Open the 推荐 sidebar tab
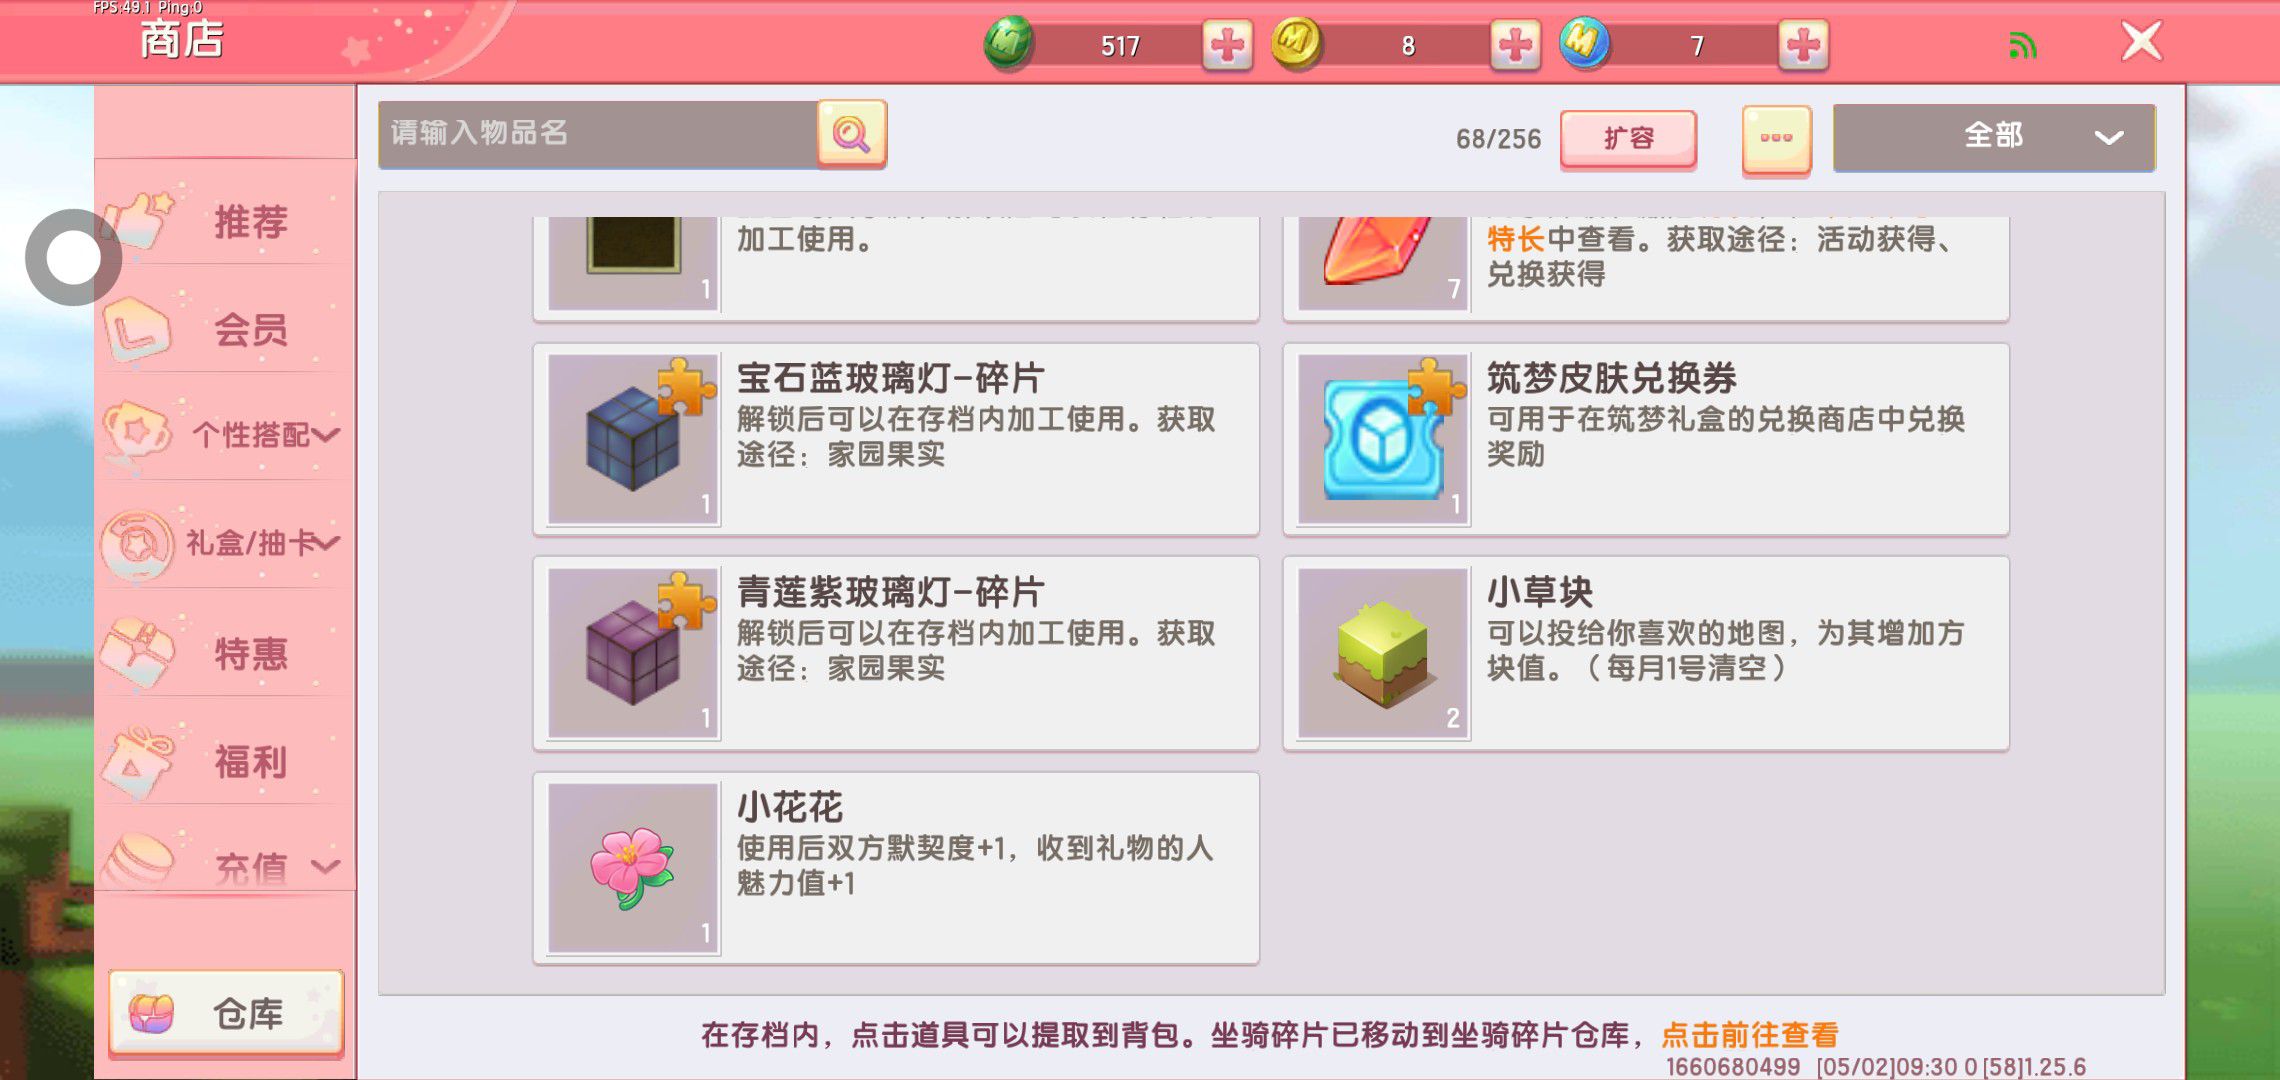The height and width of the screenshot is (1080, 2280). 225,221
